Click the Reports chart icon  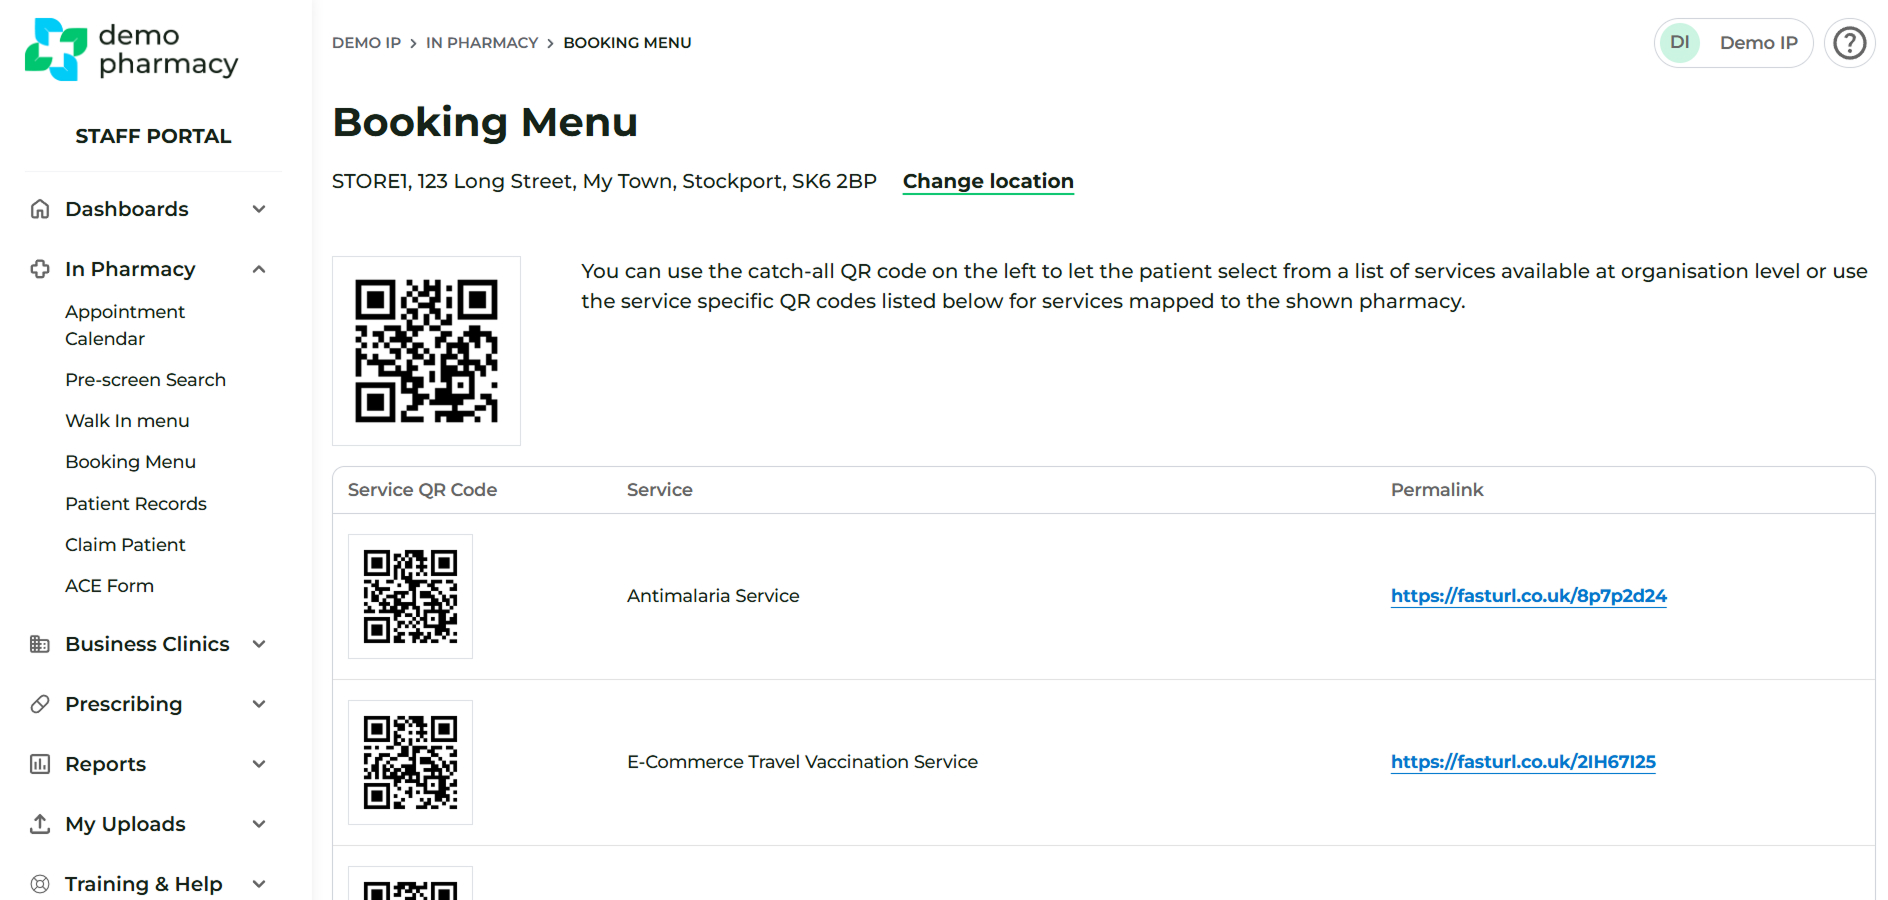40,764
